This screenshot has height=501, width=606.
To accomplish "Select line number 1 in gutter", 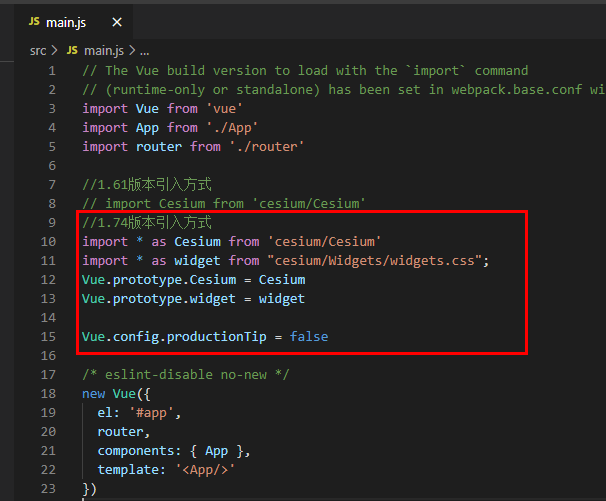I will (52, 71).
